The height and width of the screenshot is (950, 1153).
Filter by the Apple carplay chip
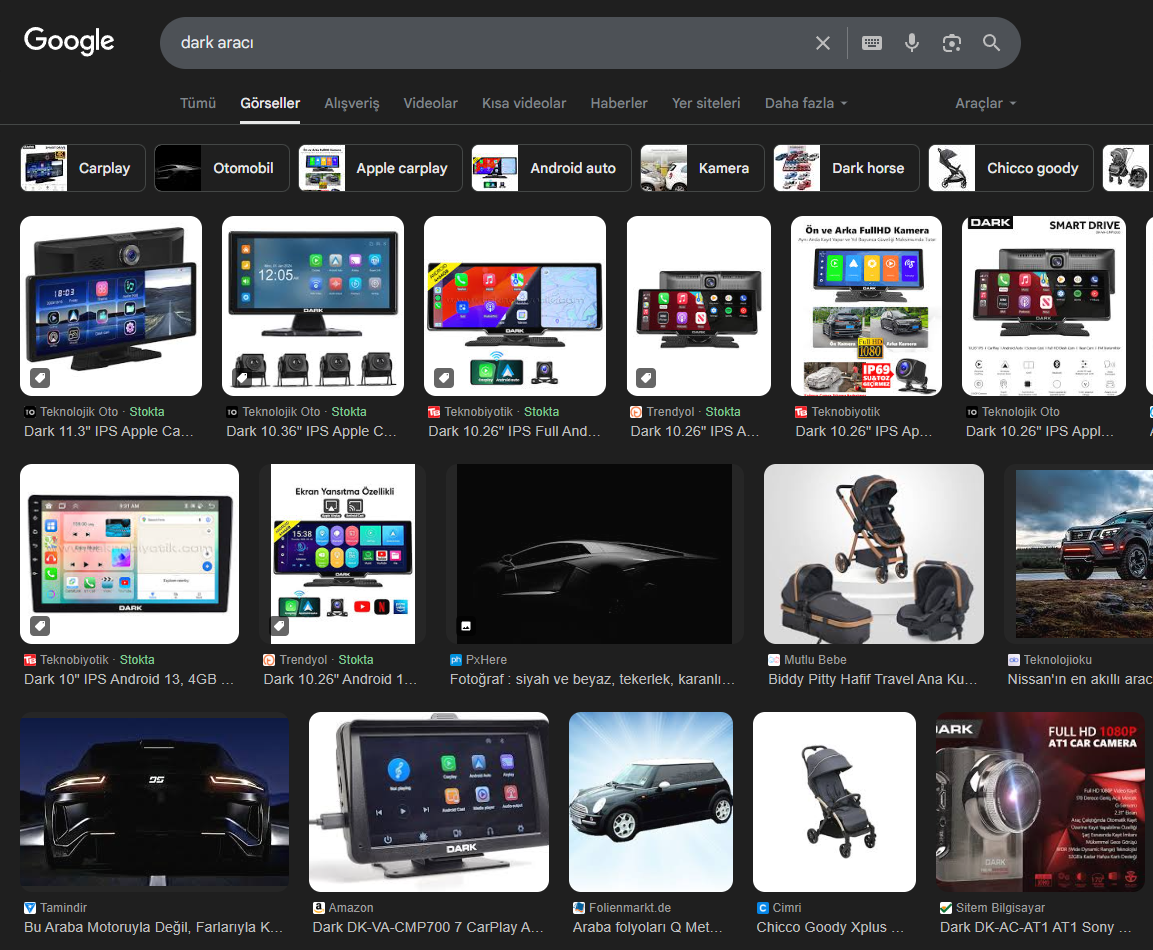tap(380, 168)
